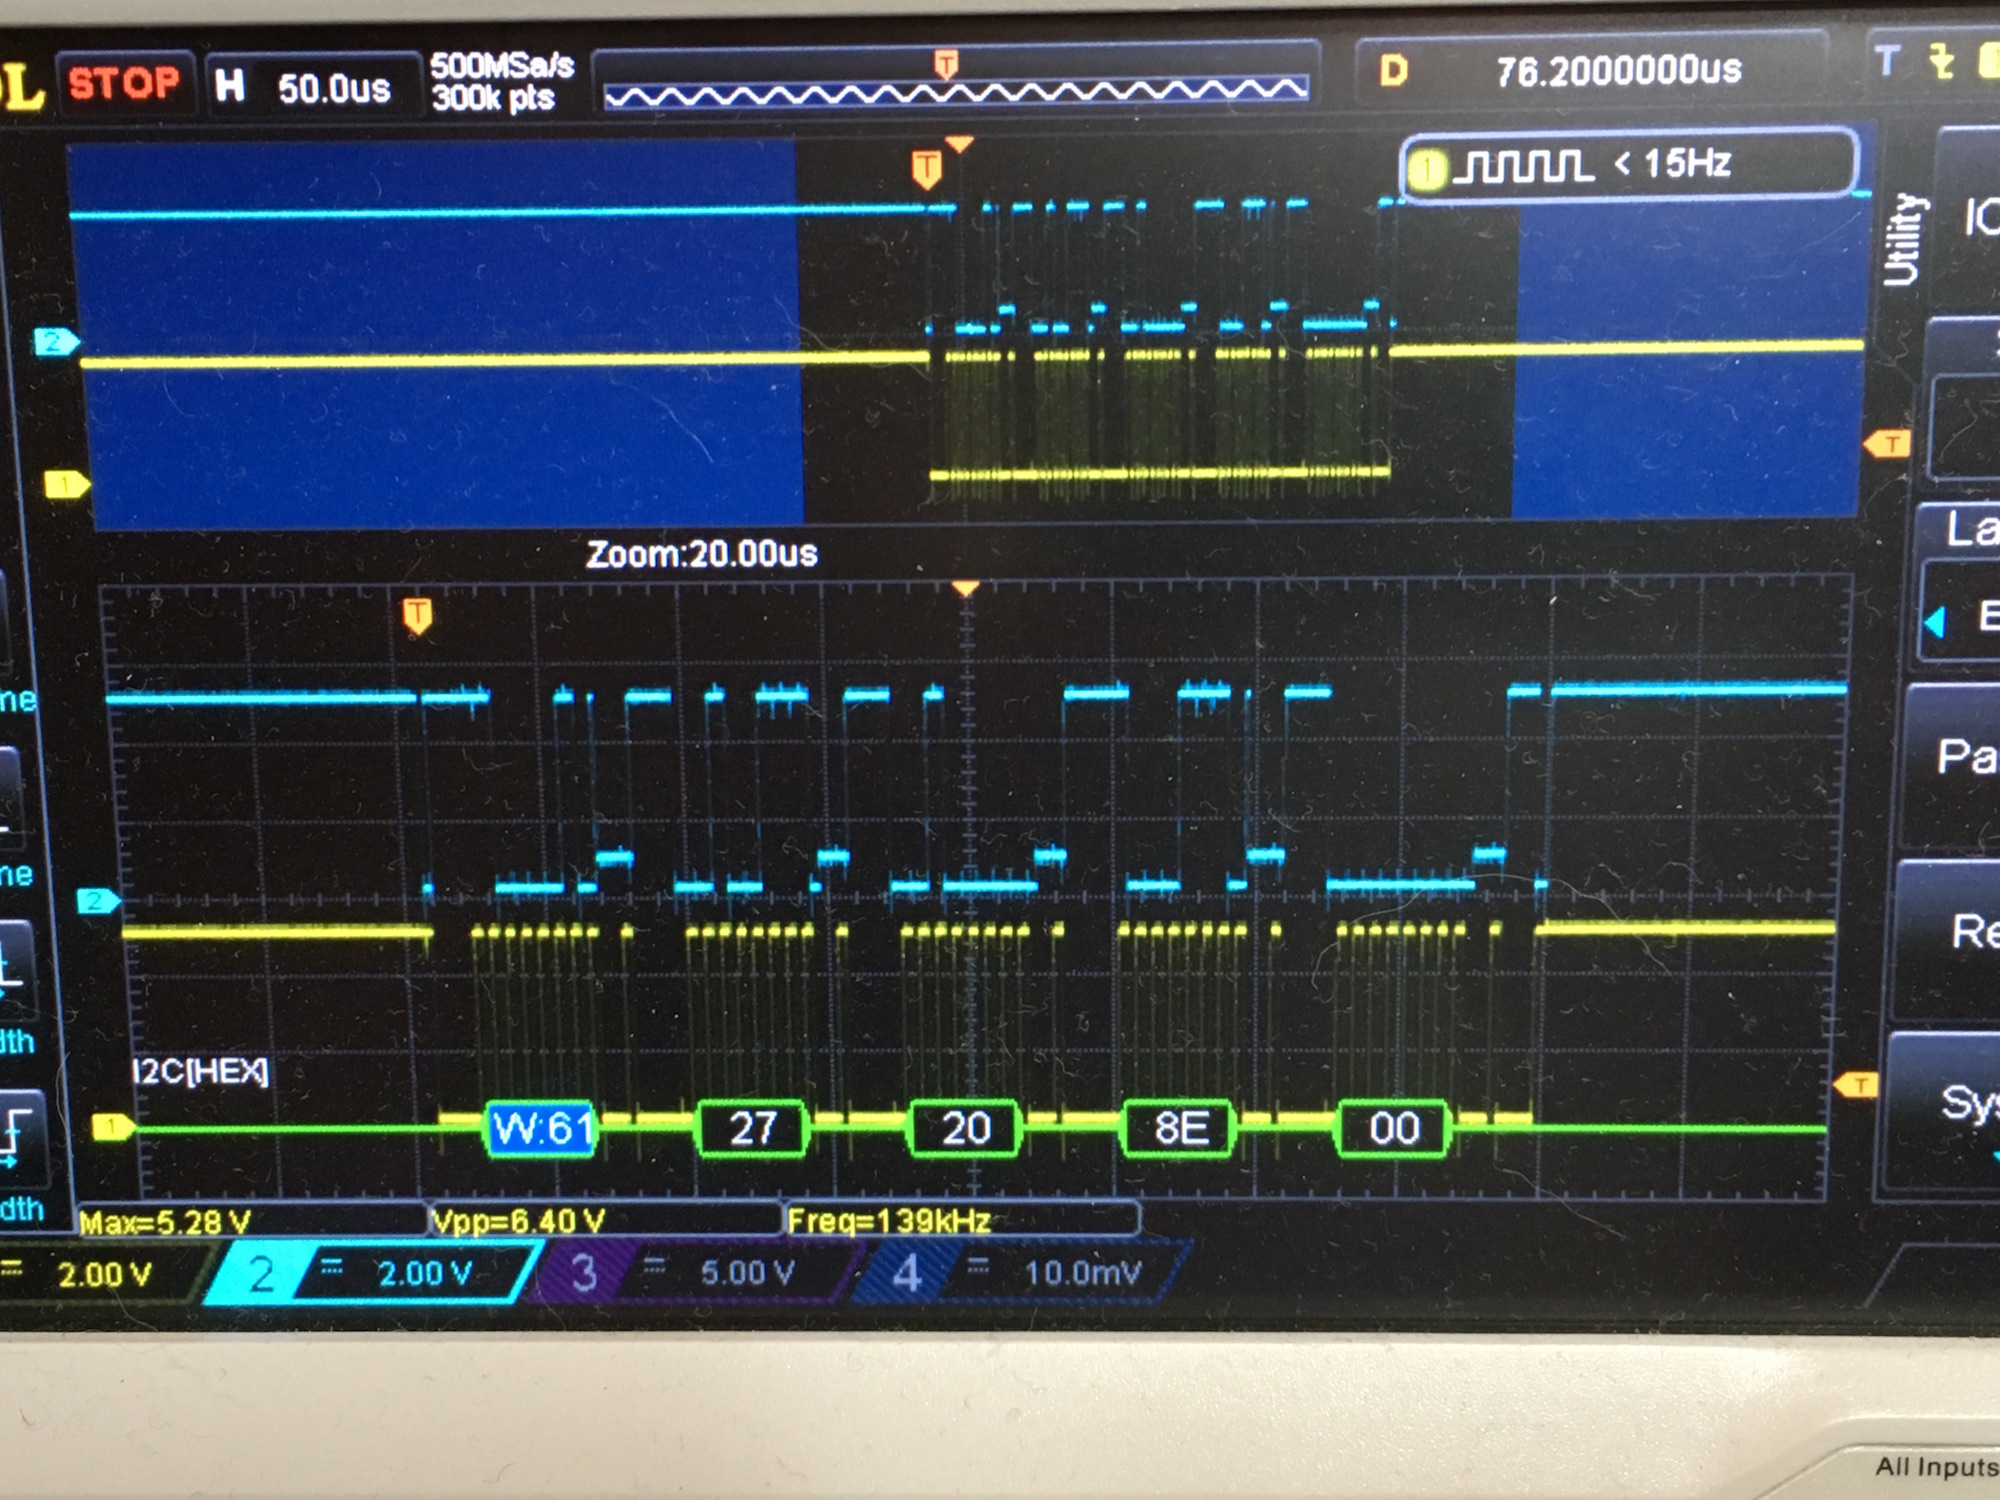This screenshot has width=2000, height=1500.
Task: Click the blue left arrow menu expander
Action: (x=1935, y=623)
